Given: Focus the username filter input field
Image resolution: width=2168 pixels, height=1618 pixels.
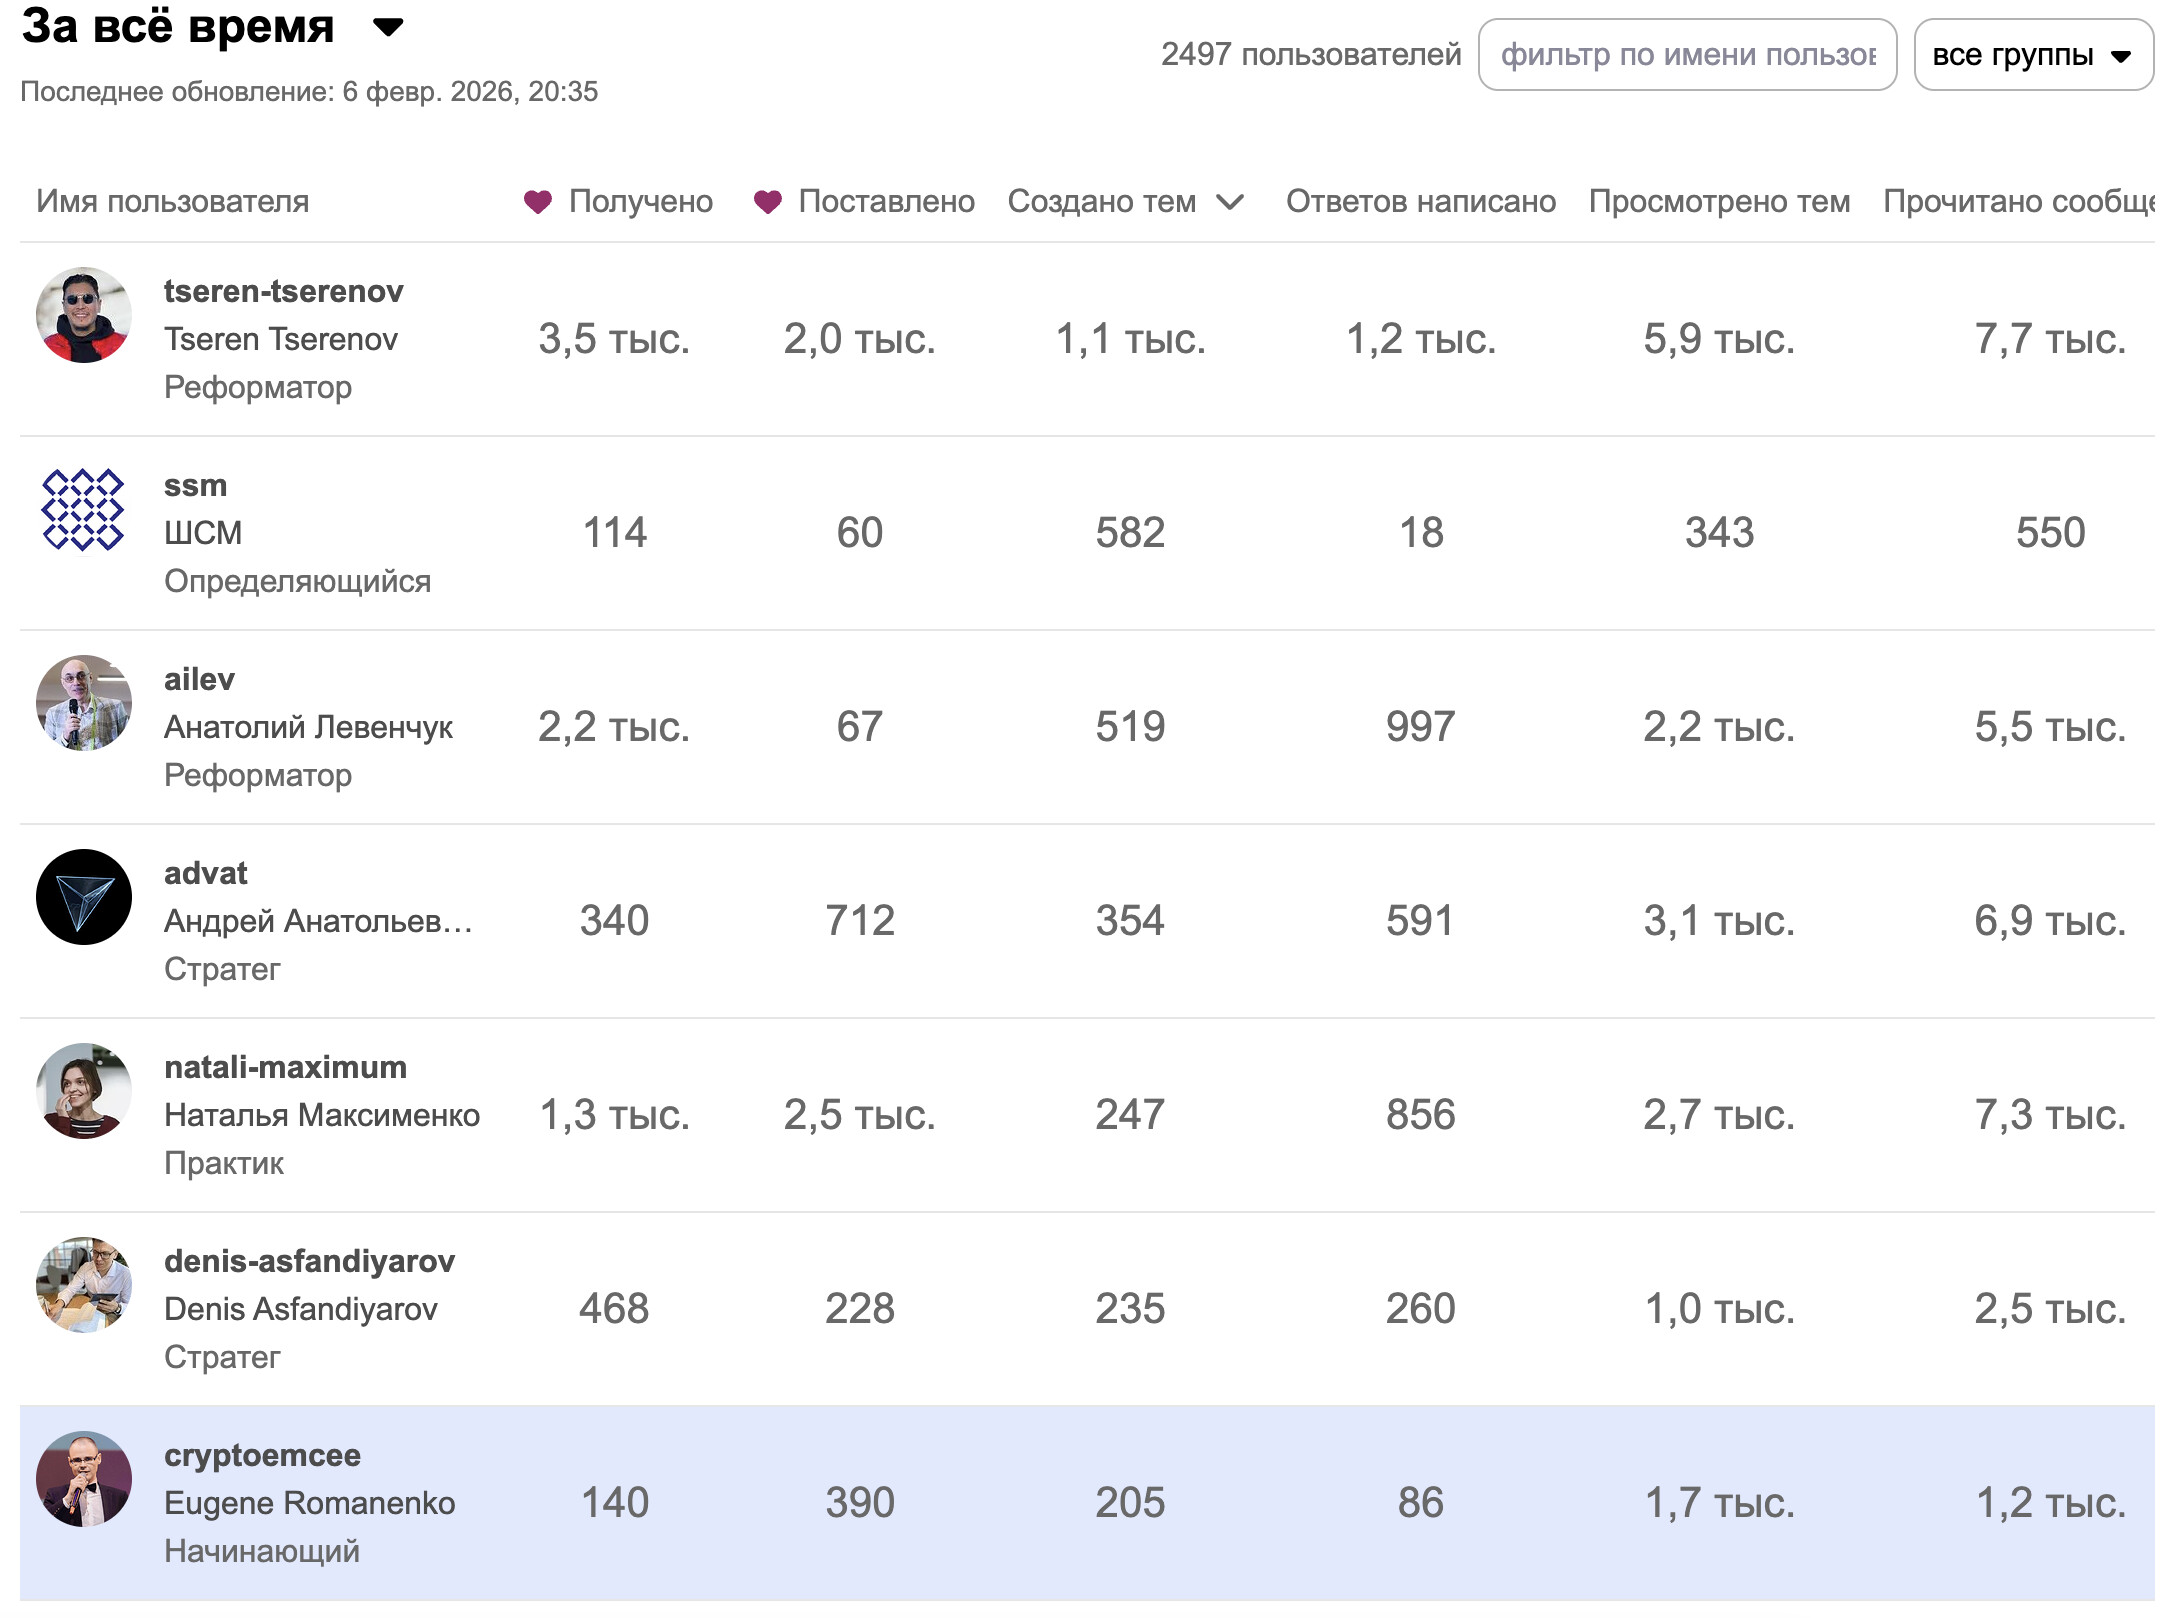Looking at the screenshot, I should click(1687, 55).
